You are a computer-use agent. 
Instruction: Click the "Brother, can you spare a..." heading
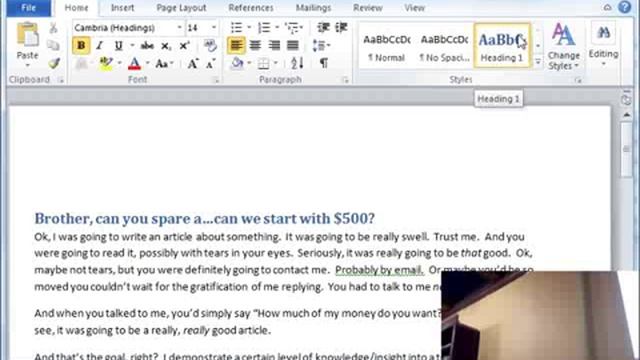(204, 218)
